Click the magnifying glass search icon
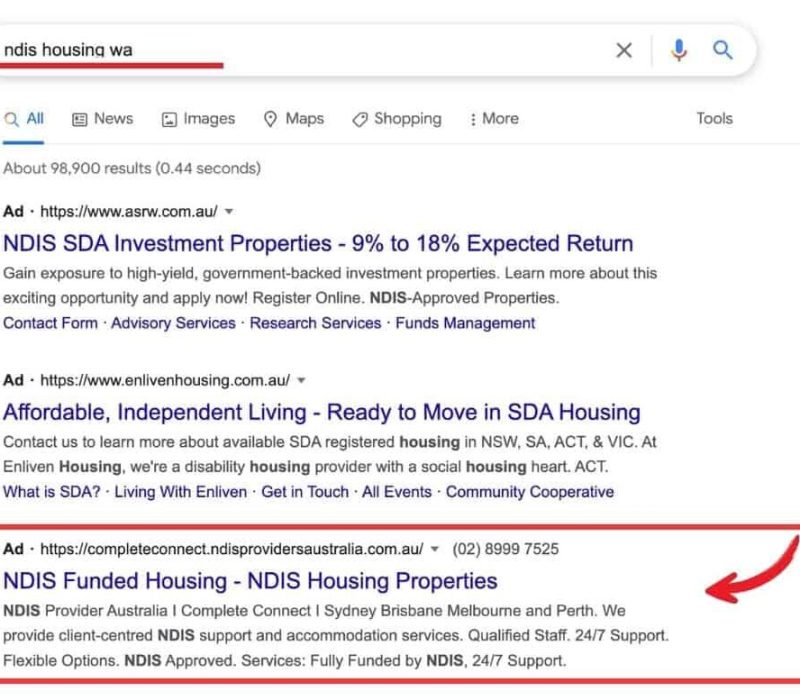The image size is (800, 700). pos(723,50)
